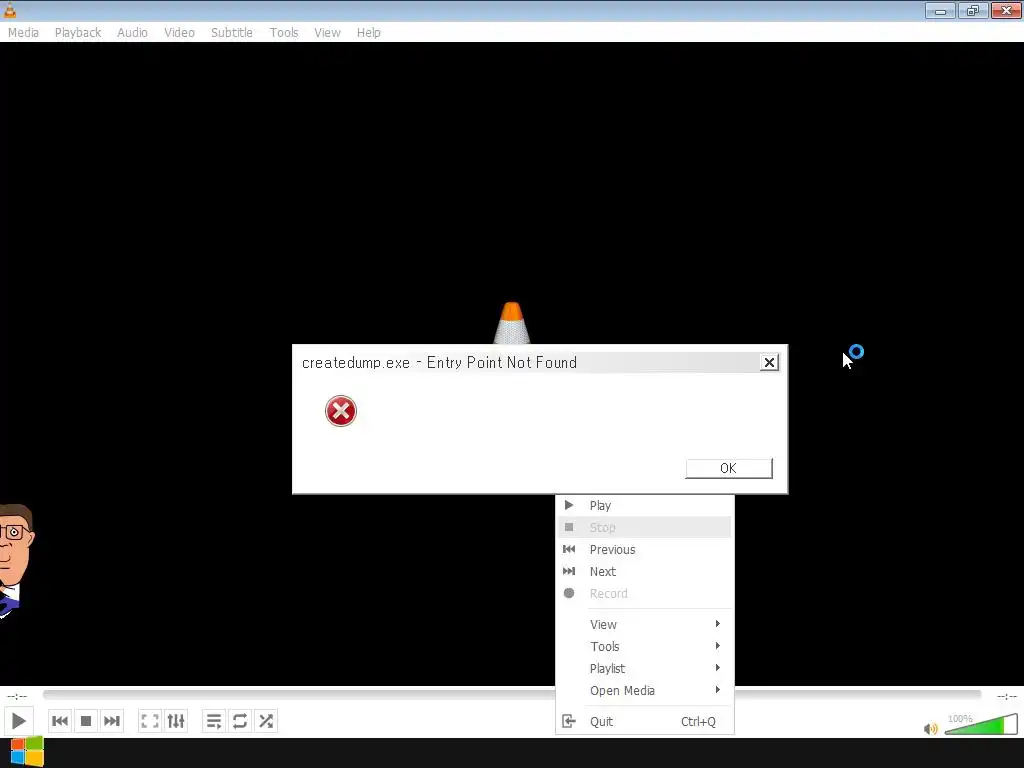Click the red error icon in dialog

[x=341, y=411]
